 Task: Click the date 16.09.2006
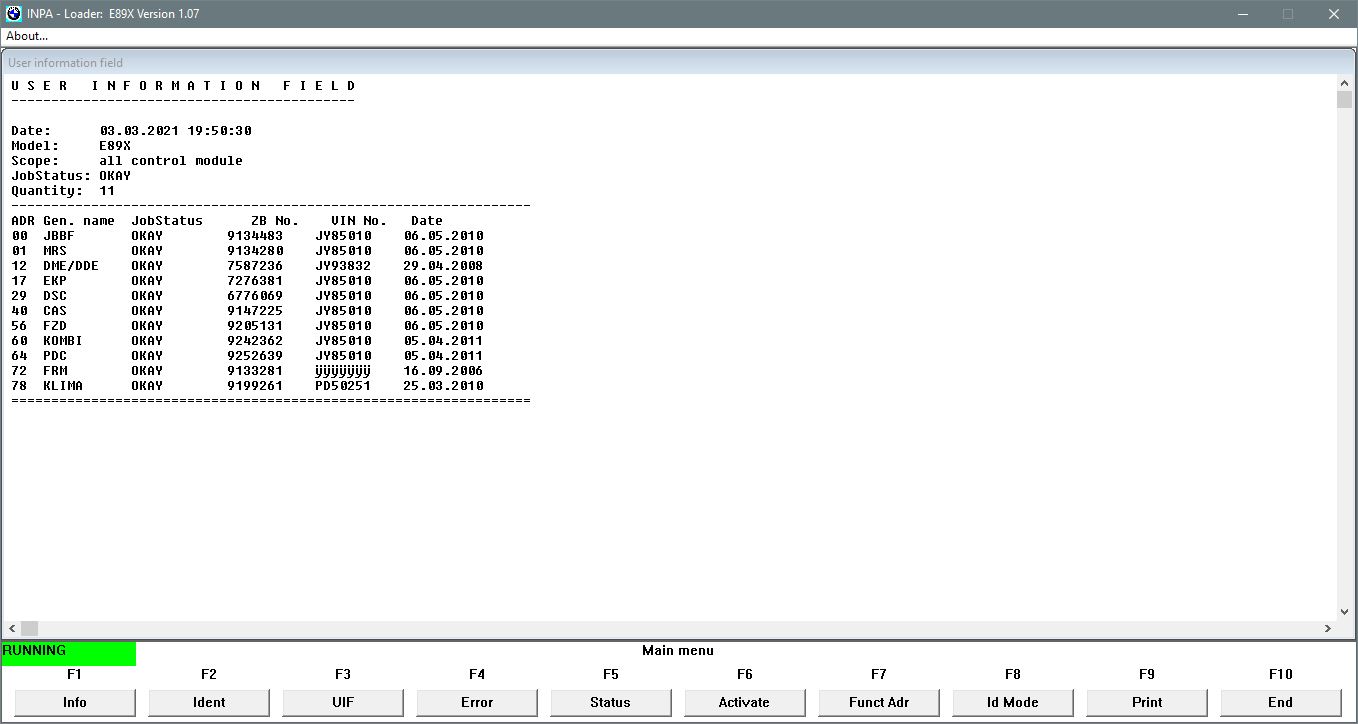(x=443, y=371)
